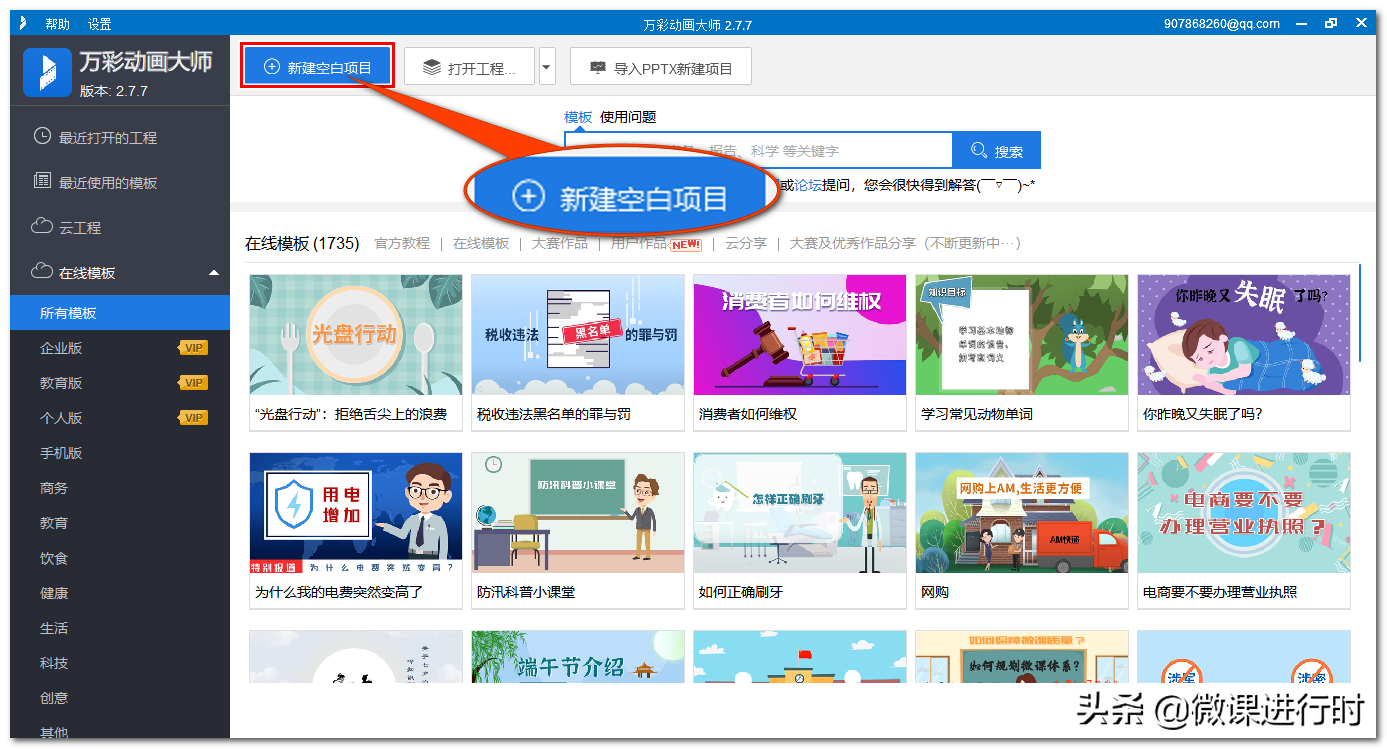Screen dimensions: 1387x749
Task: Focus the template keyword search field
Action: 758,150
